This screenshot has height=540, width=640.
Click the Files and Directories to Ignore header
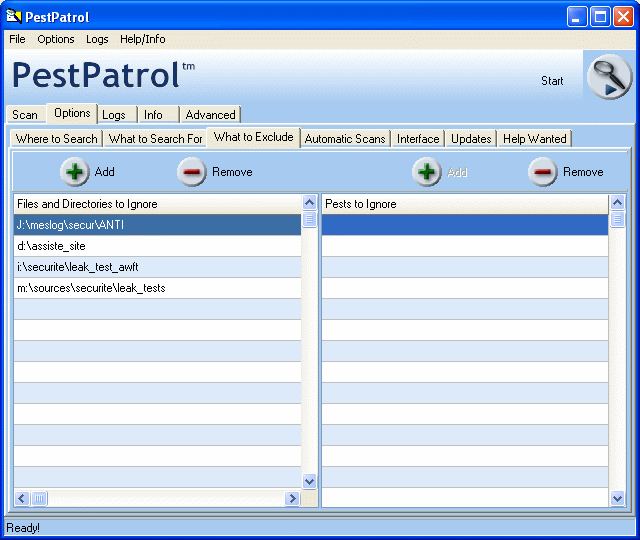(158, 204)
